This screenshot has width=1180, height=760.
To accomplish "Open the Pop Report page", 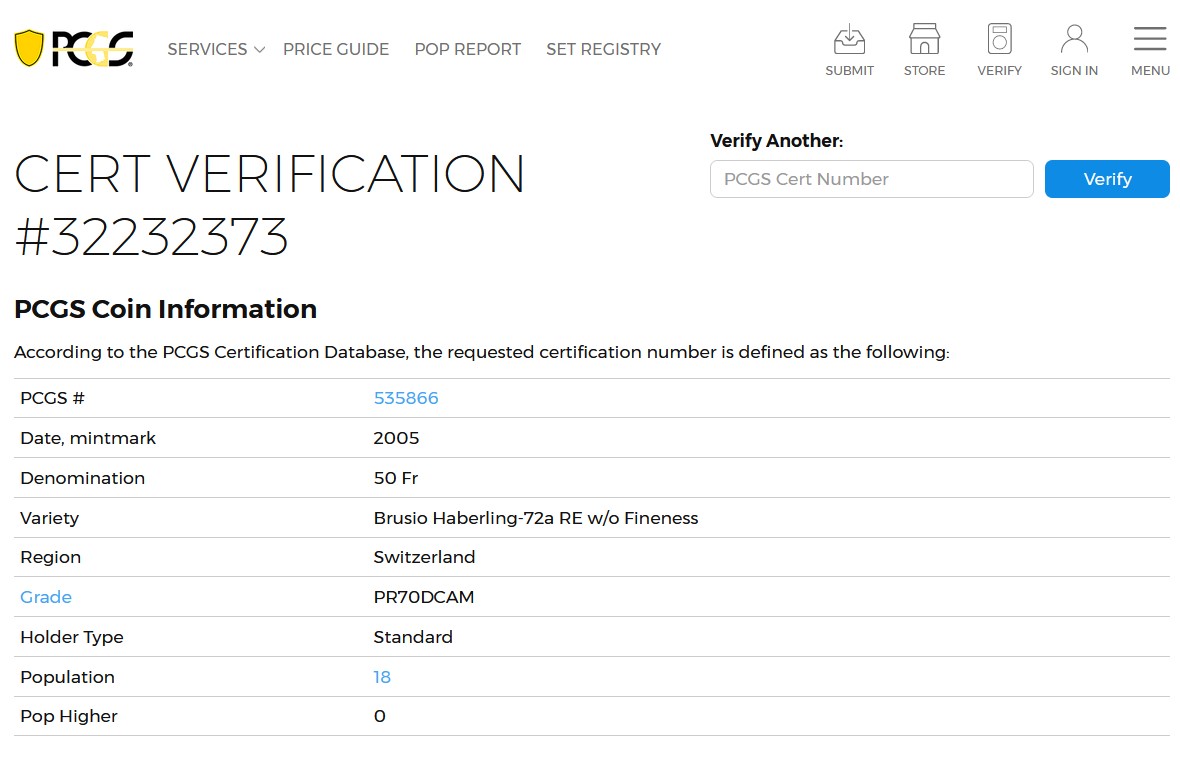I will click(468, 49).
